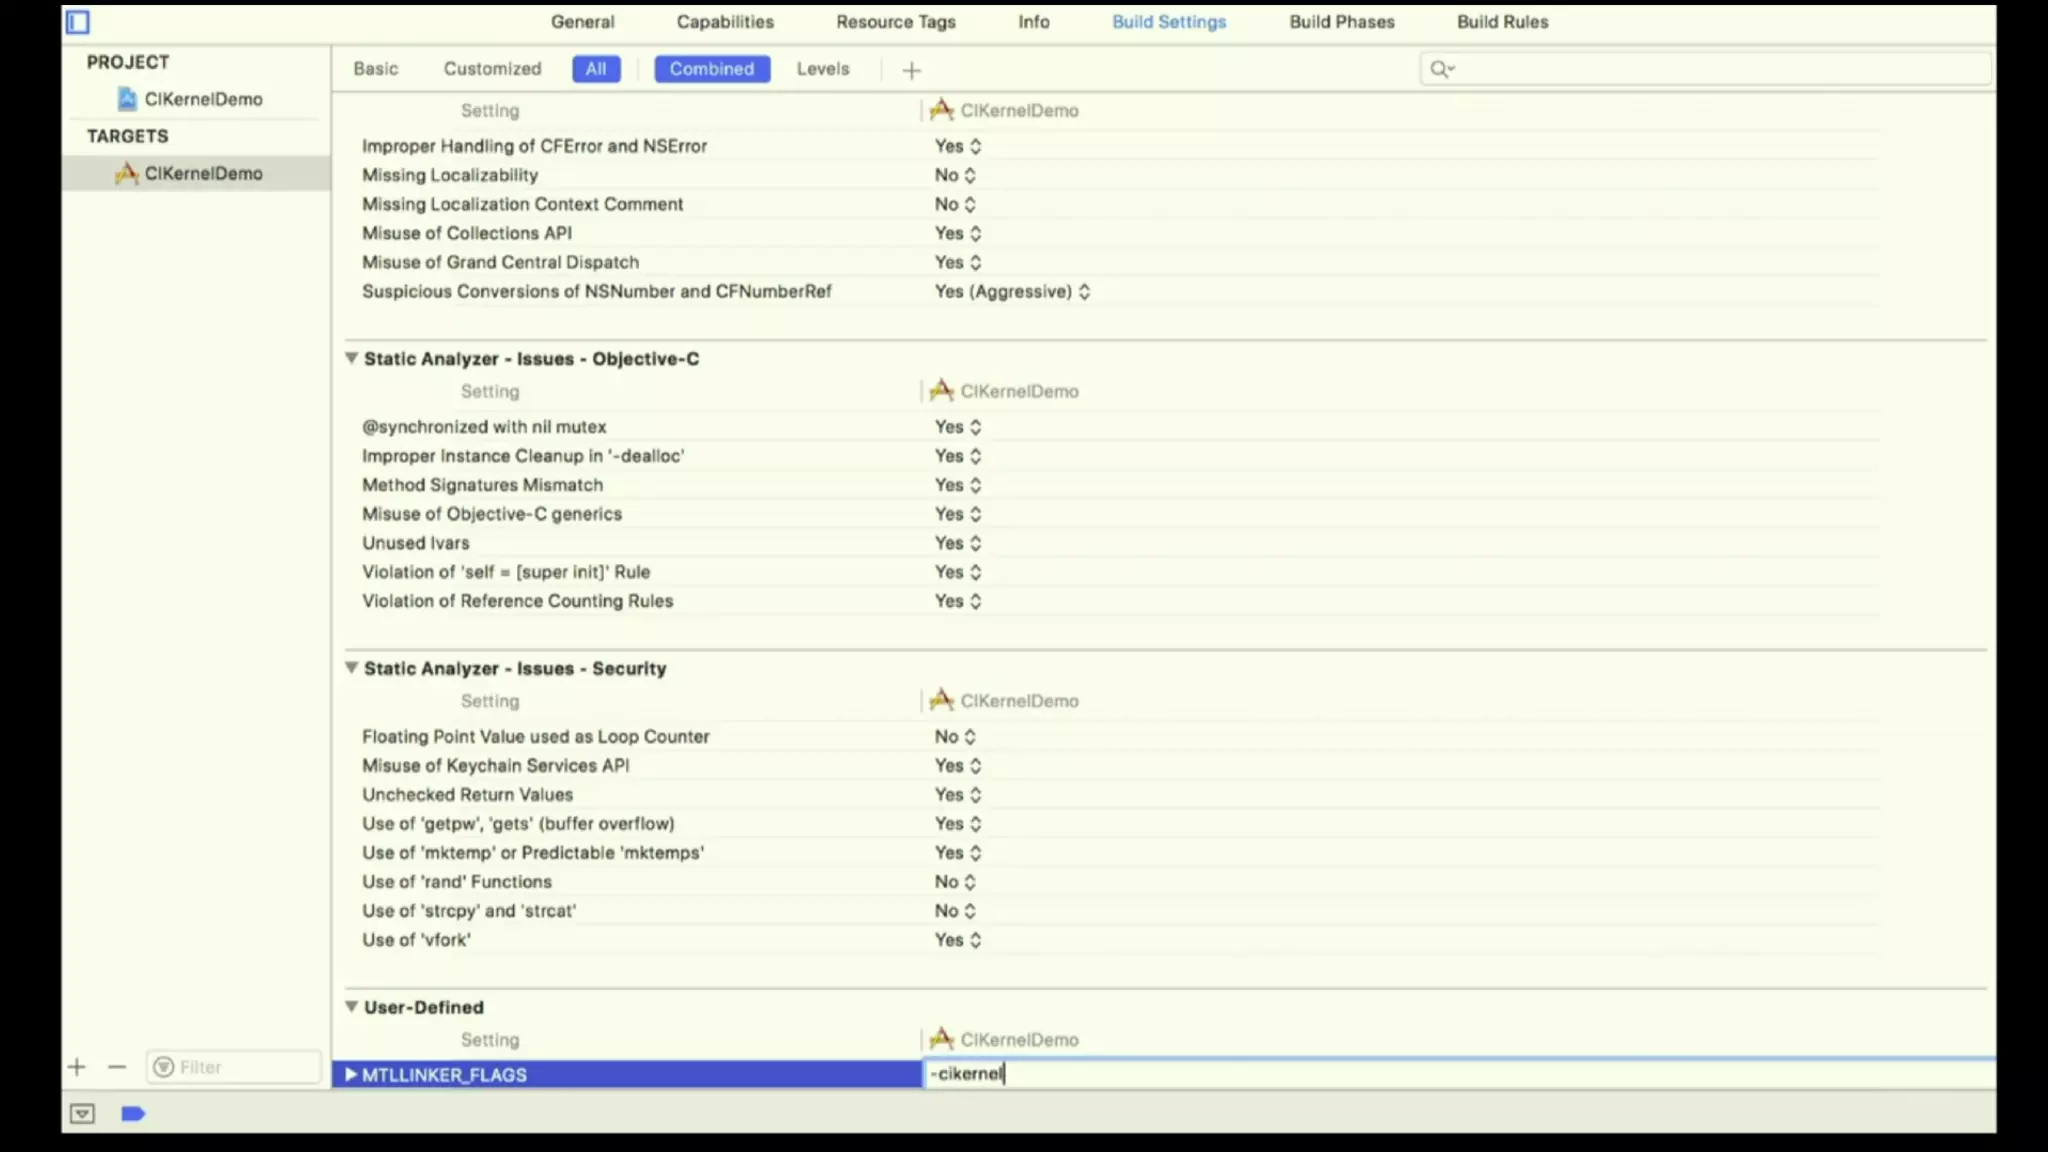Click the CIKernelDemo project file icon

click(x=127, y=99)
